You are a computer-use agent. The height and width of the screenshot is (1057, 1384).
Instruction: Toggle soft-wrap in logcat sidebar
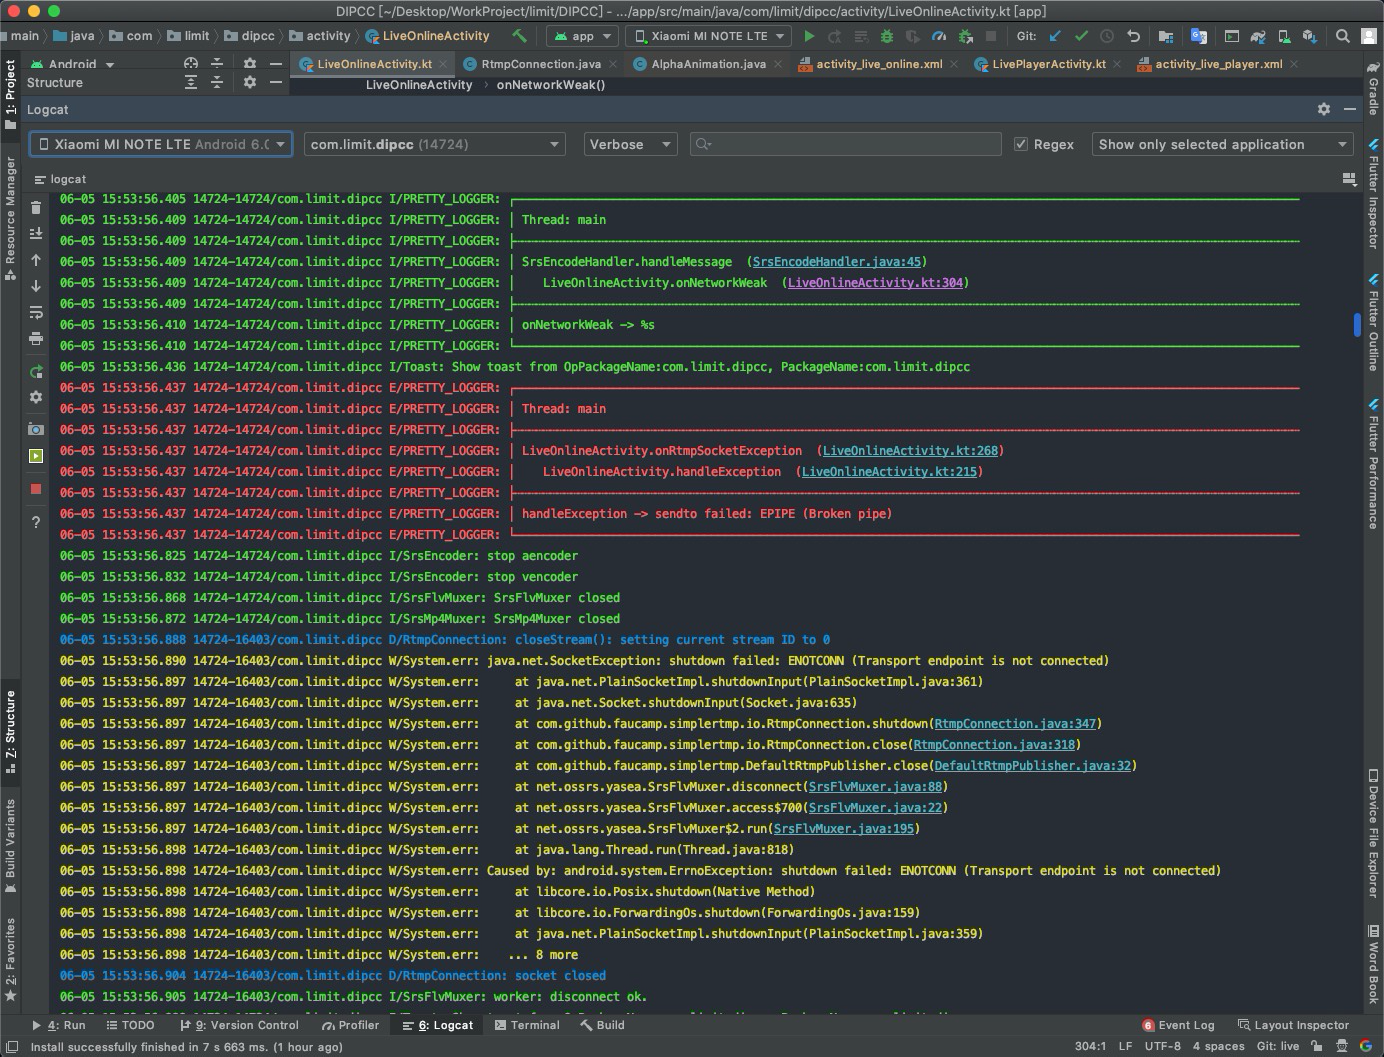pos(36,312)
